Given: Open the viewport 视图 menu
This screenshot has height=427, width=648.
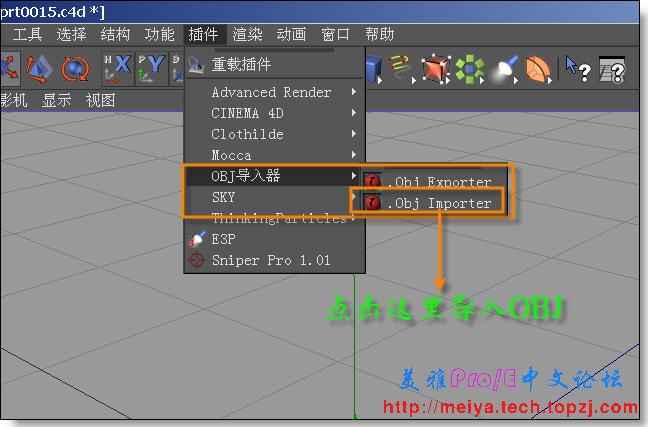Looking at the screenshot, I should pyautogui.click(x=100, y=100).
